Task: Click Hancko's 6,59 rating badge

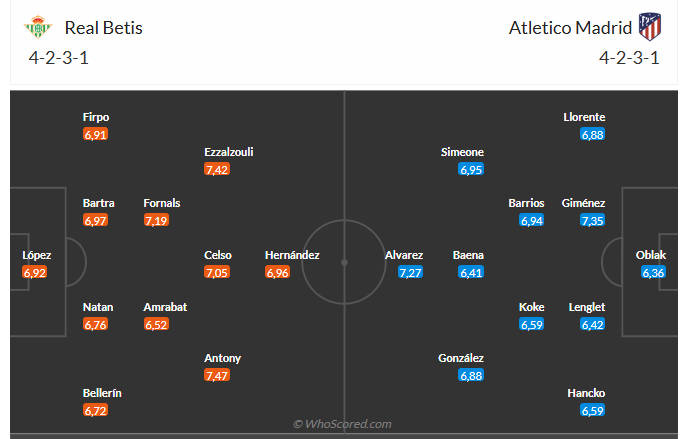Action: coord(593,410)
